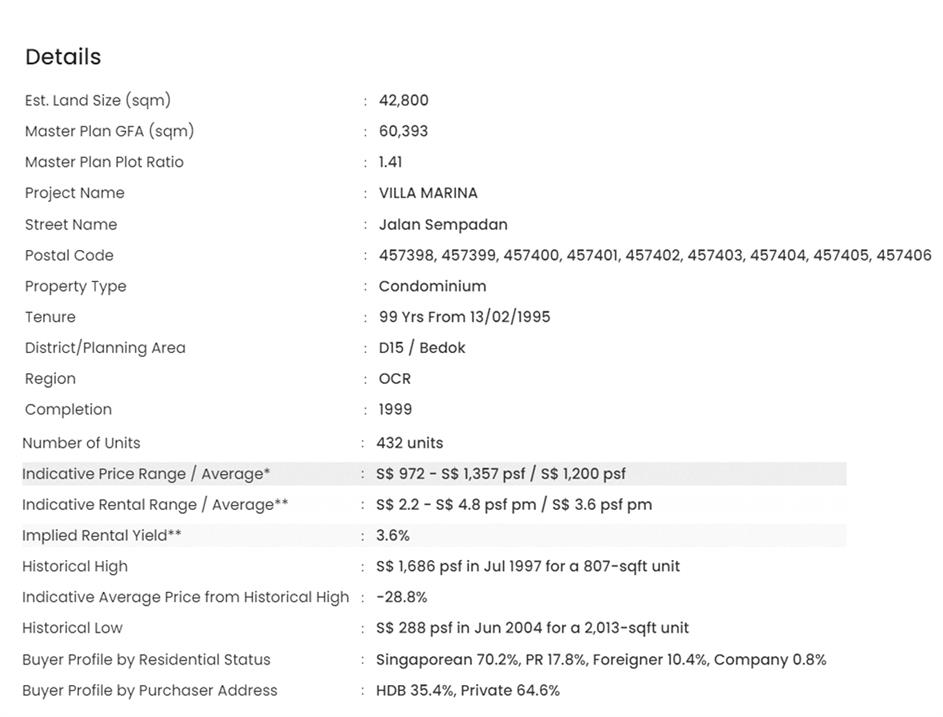Click the Historical Low value from Jun 2004
The image size is (943, 717).
tap(532, 628)
